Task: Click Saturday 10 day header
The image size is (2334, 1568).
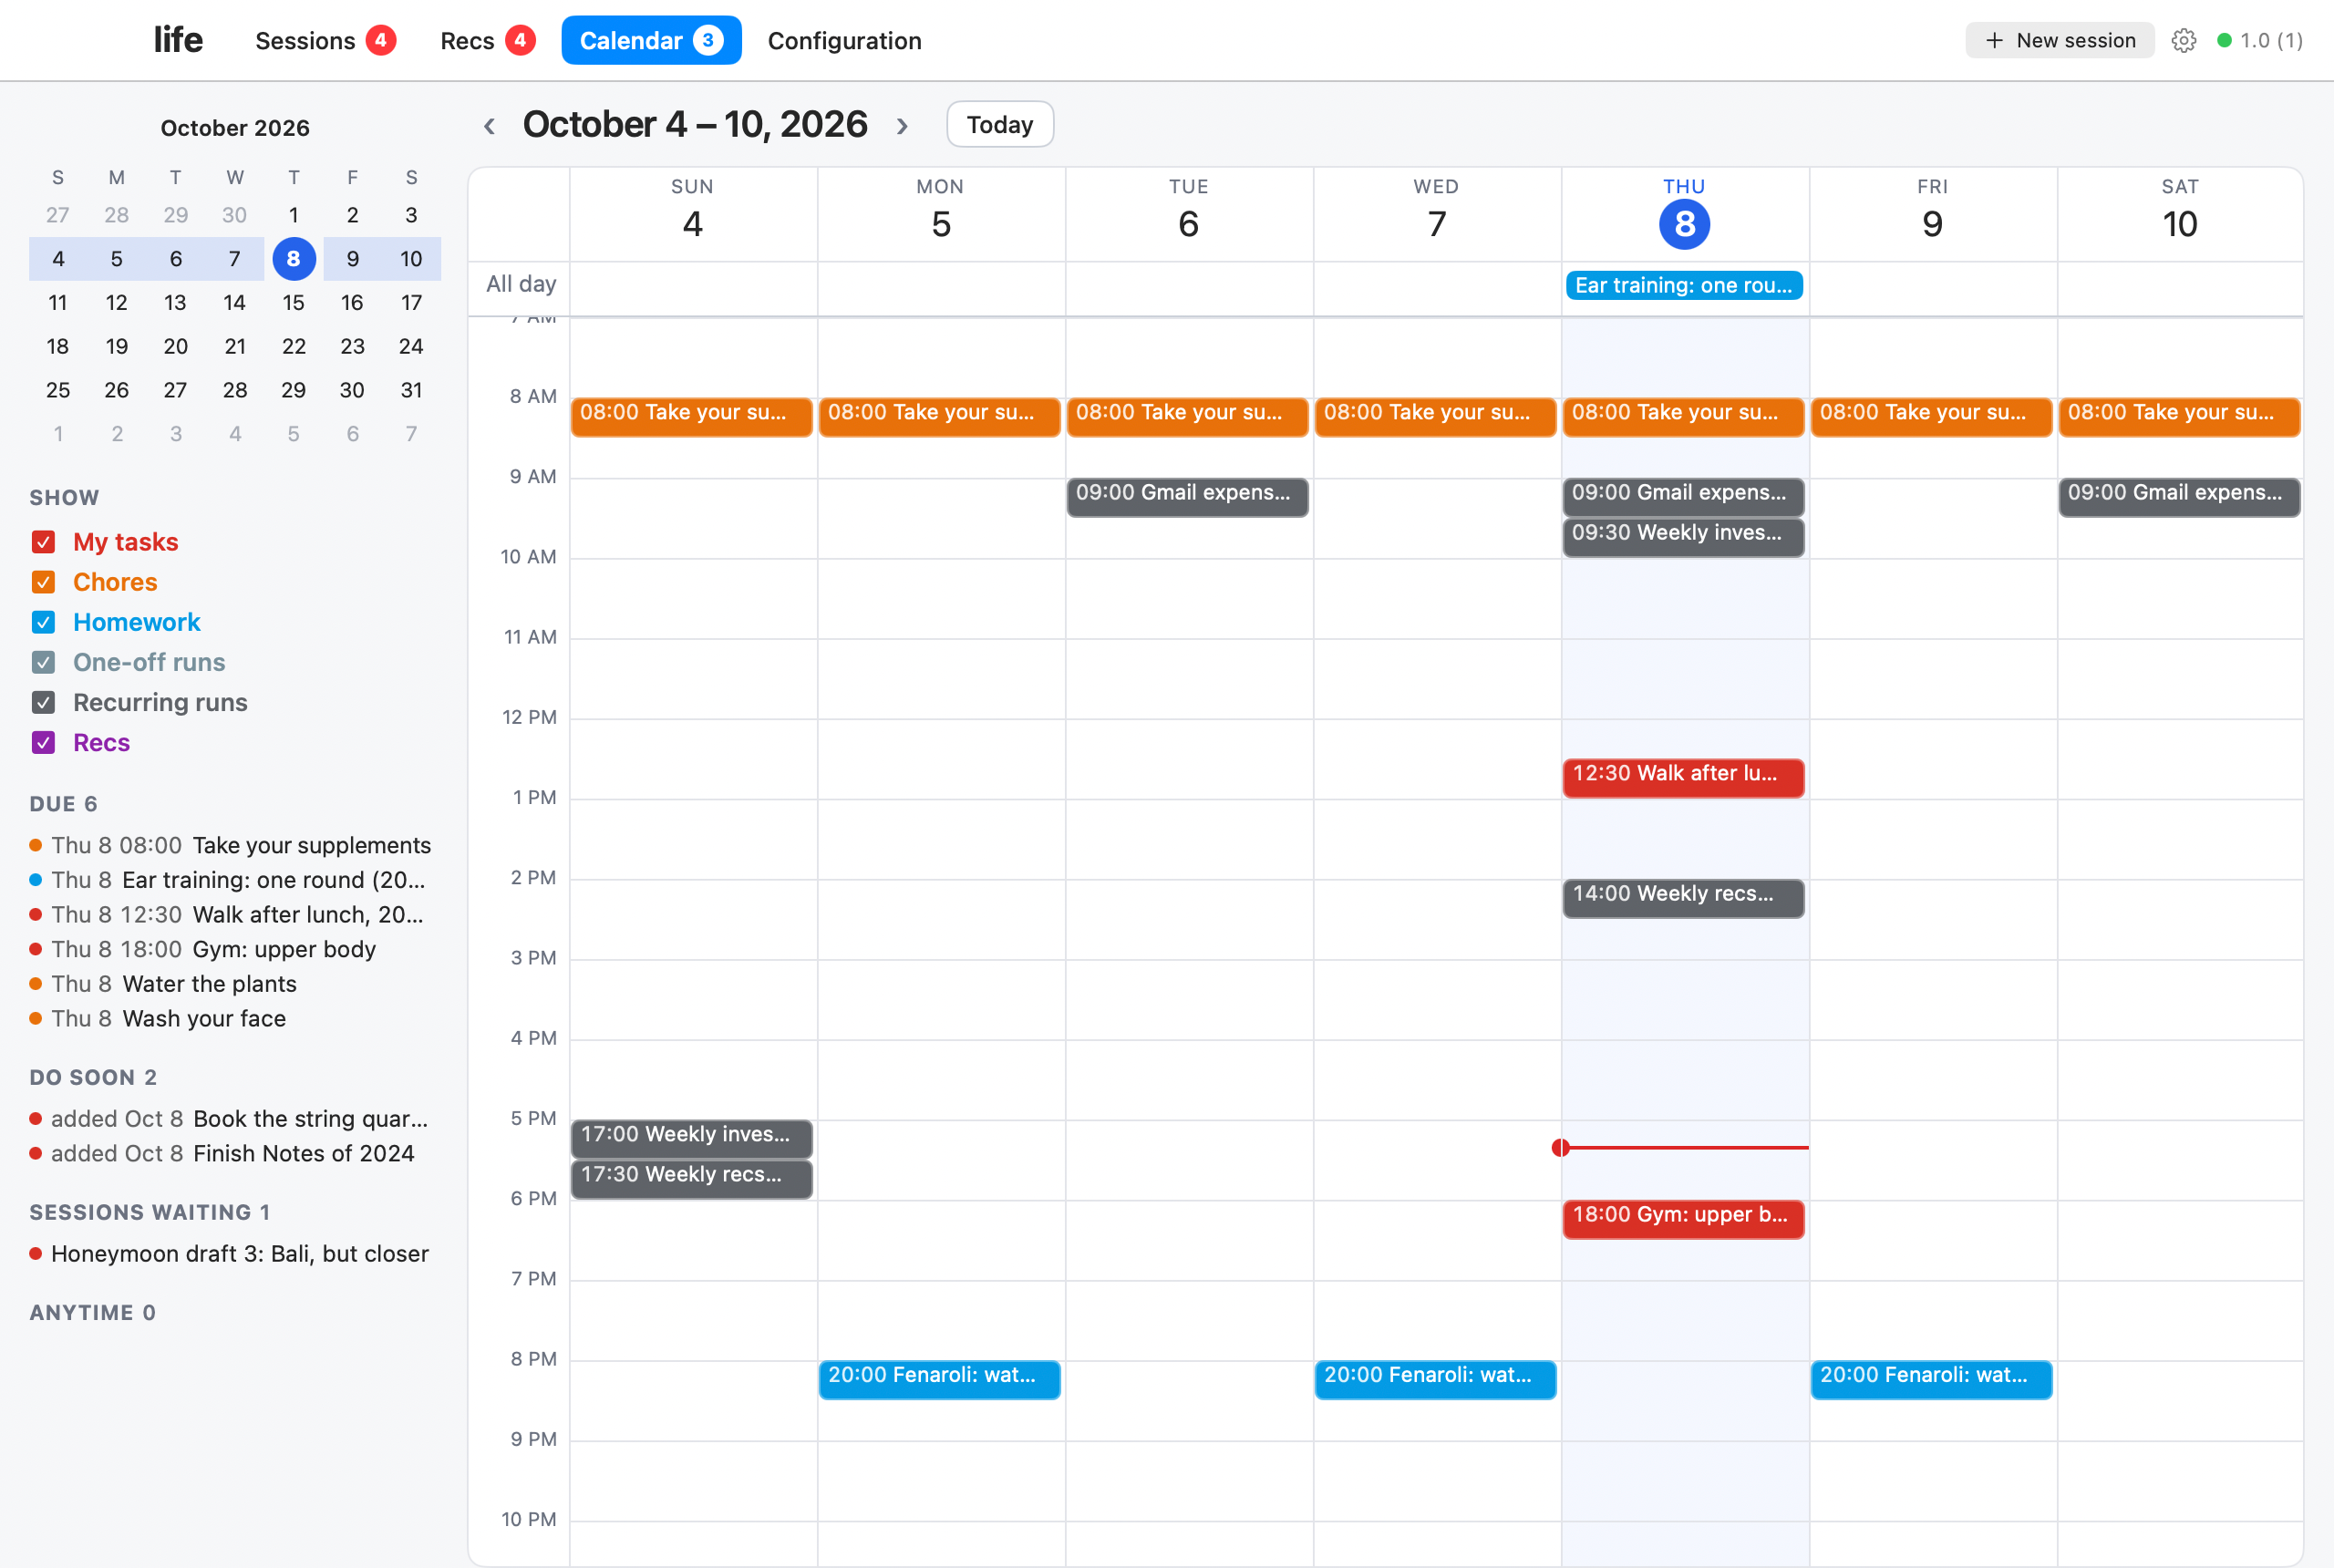Action: pyautogui.click(x=2180, y=212)
